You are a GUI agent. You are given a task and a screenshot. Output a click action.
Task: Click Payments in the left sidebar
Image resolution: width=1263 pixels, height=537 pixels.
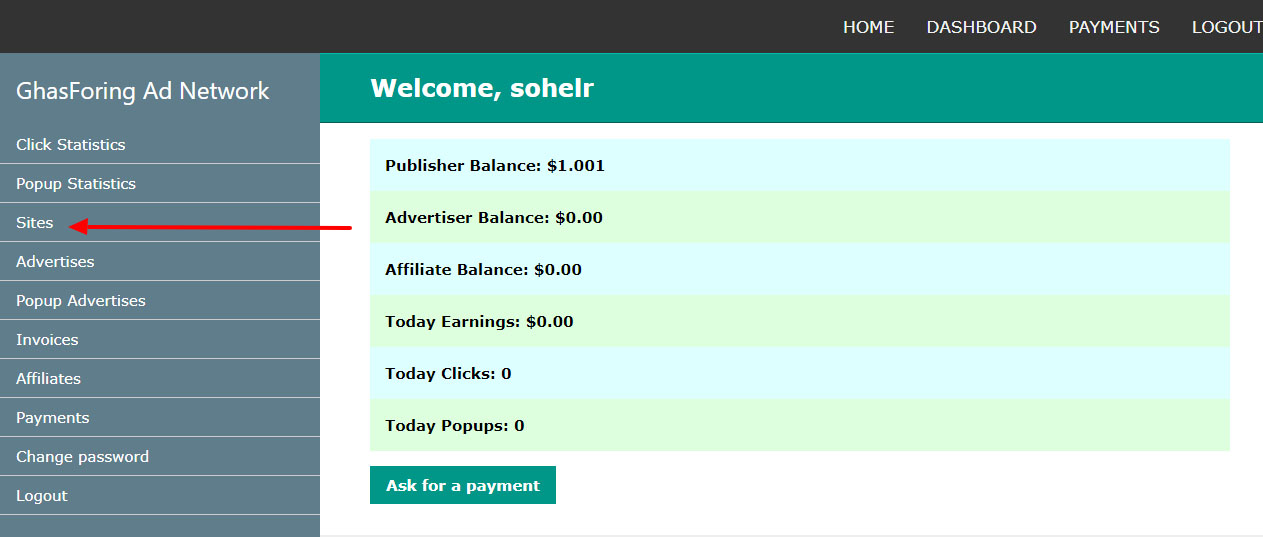pyautogui.click(x=53, y=418)
